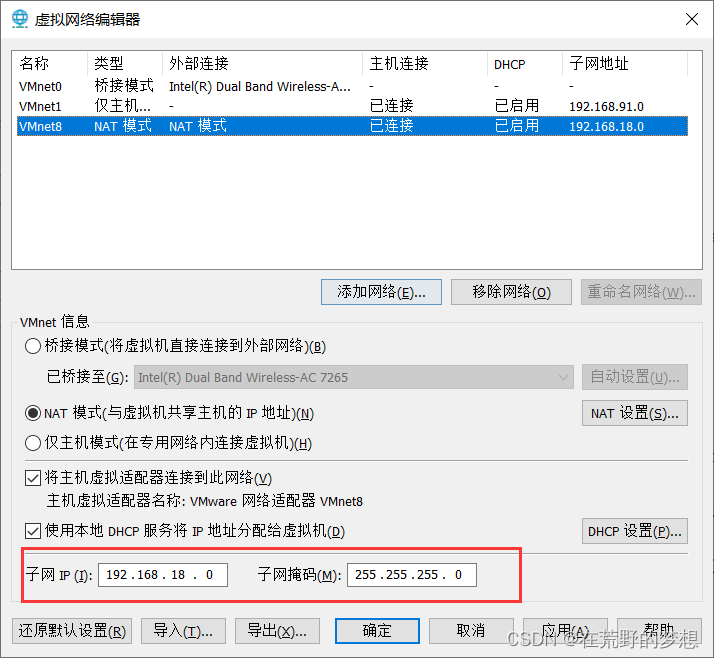The image size is (714, 658).
Task: Click subnet address 192.168.91.0 cell
Action: point(607,107)
